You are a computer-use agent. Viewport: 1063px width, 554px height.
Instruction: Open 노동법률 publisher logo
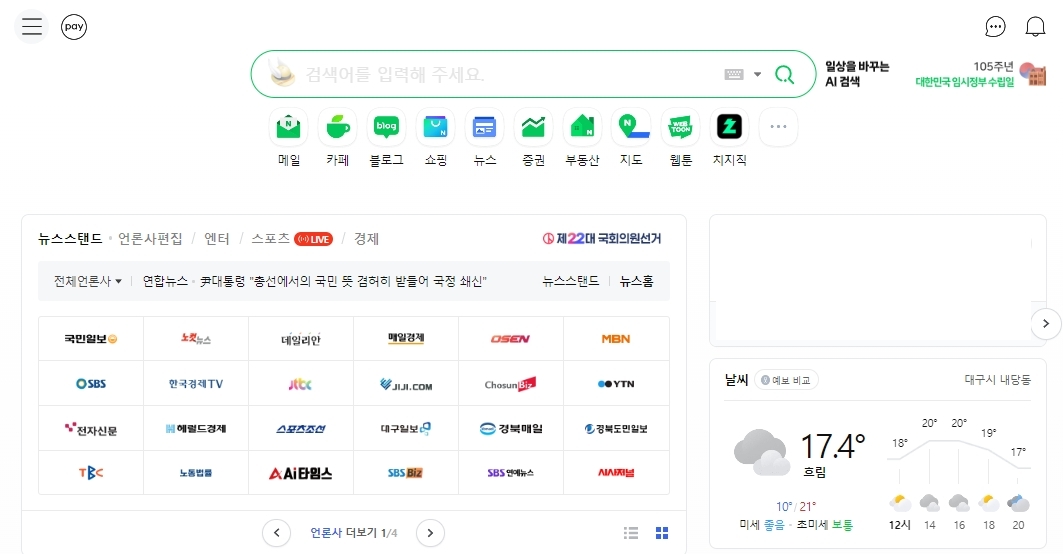point(196,473)
